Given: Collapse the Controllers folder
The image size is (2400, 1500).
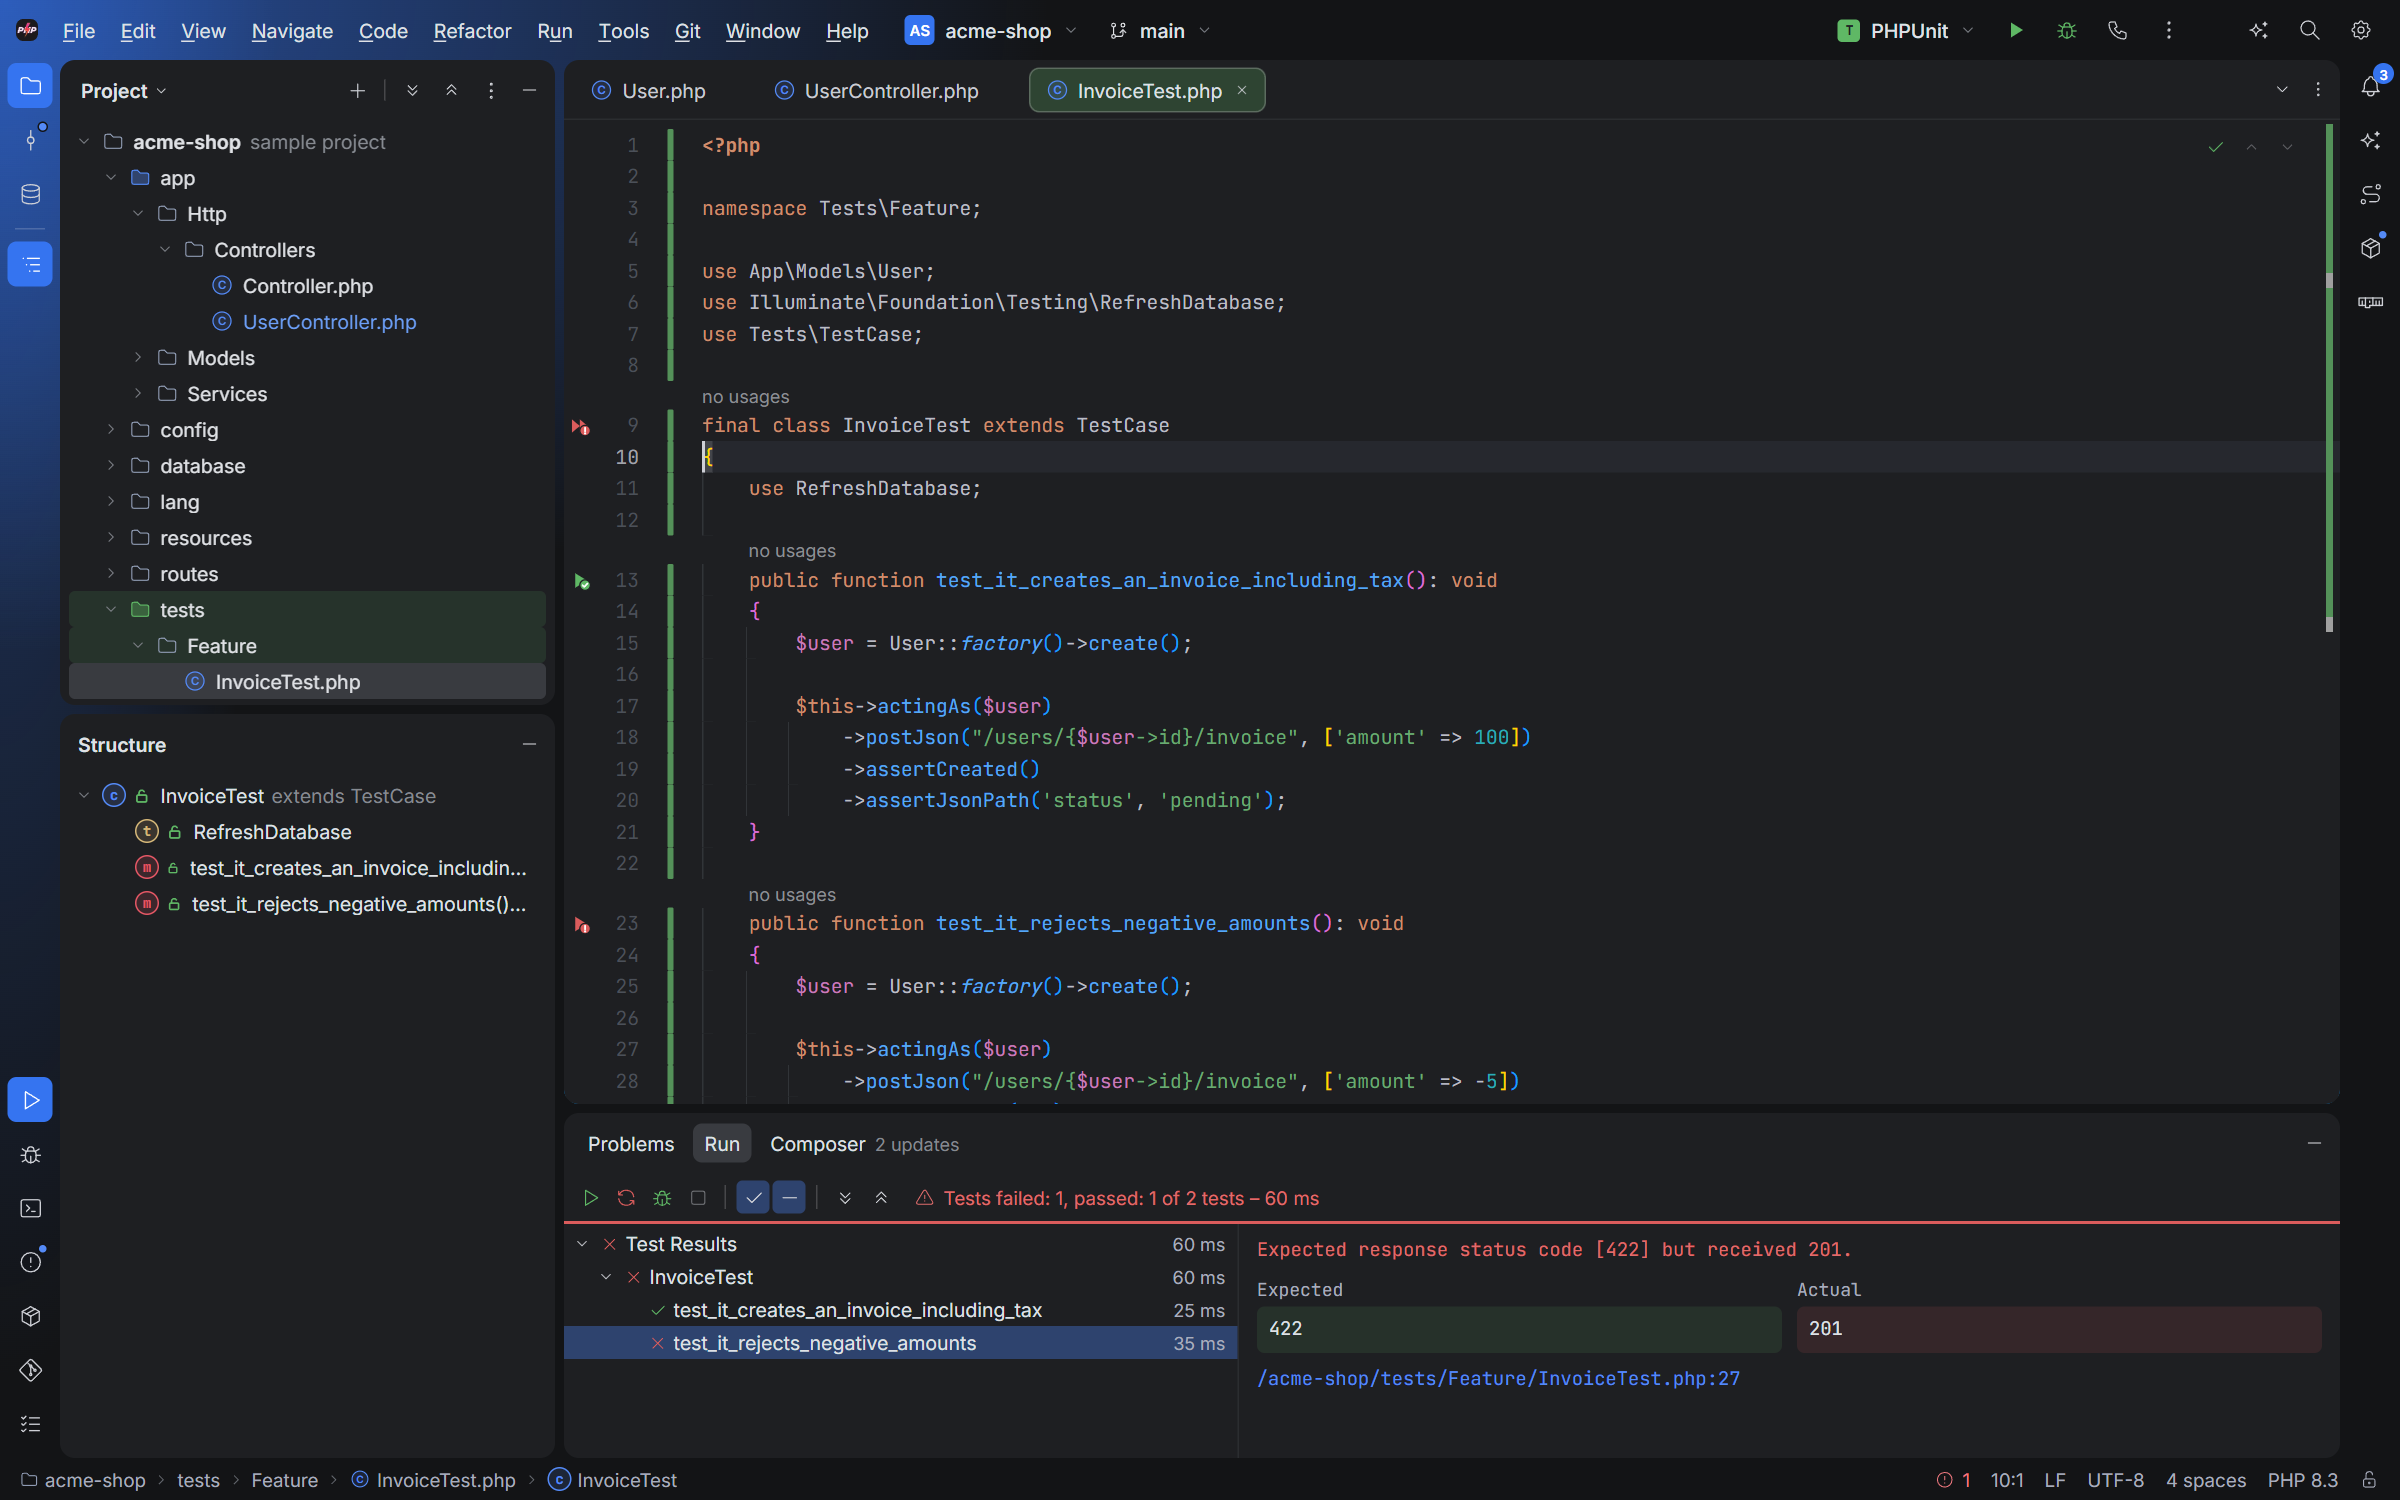Looking at the screenshot, I should [165, 250].
